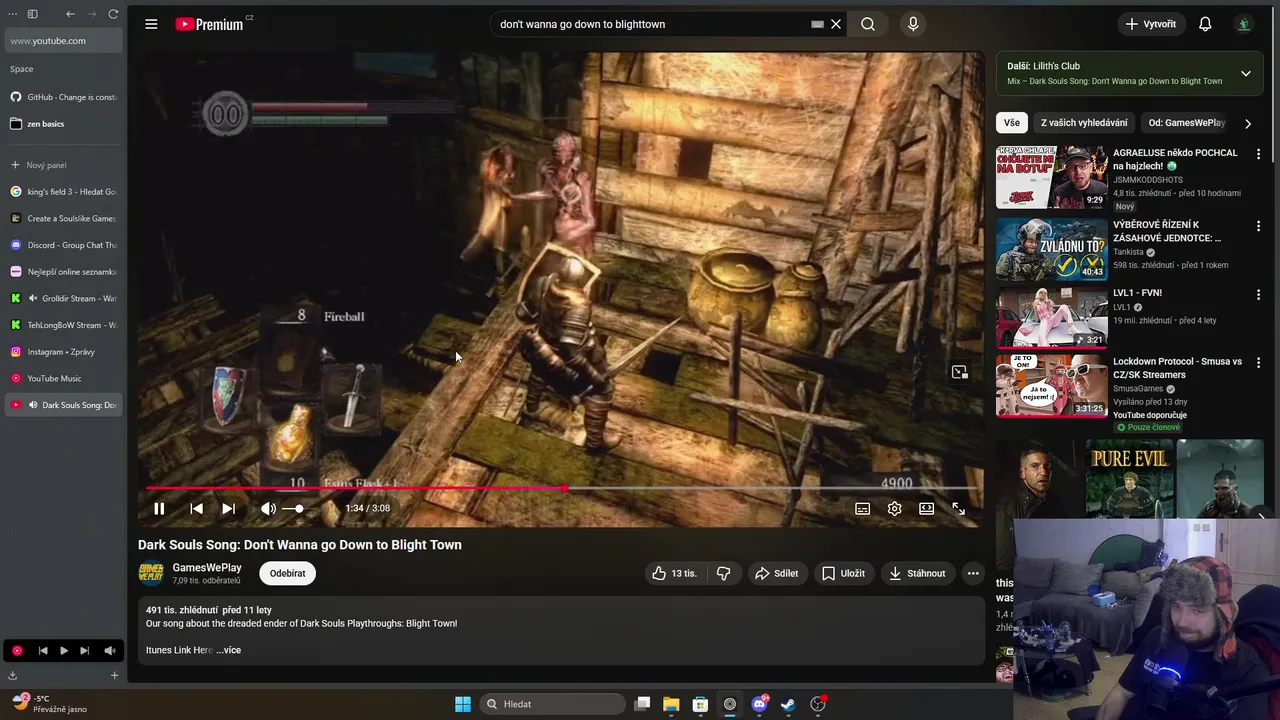
Task: Open the GamesWePlay channel name link
Action: [x=207, y=567]
